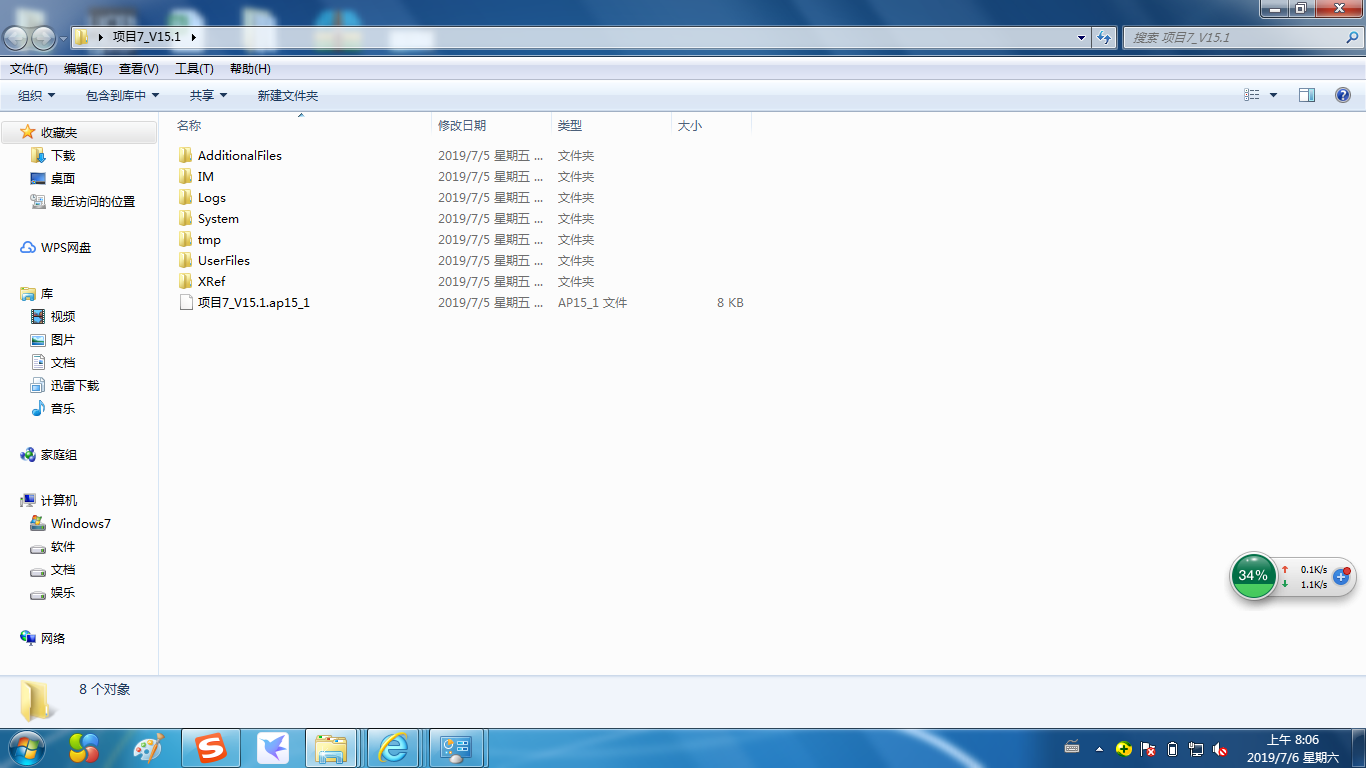This screenshot has width=1366, height=768.
Task: Open the AdditionalFiles folder
Action: click(239, 156)
